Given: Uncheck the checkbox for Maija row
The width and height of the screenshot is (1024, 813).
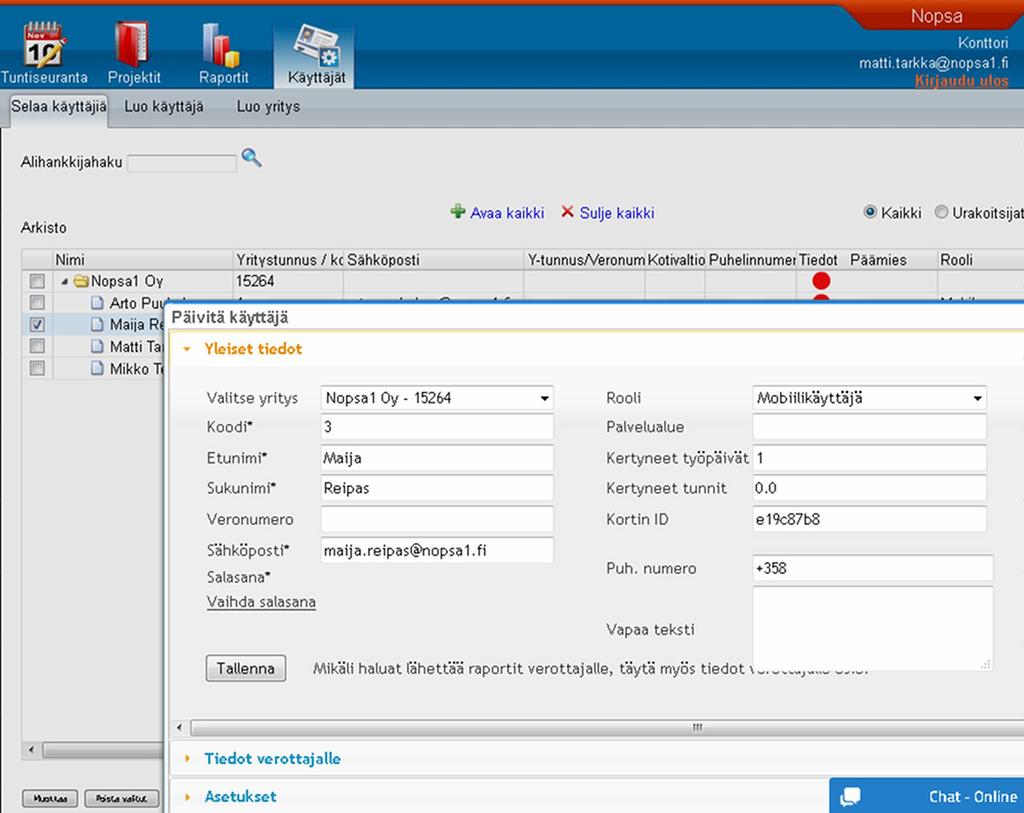Looking at the screenshot, I should [x=37, y=325].
